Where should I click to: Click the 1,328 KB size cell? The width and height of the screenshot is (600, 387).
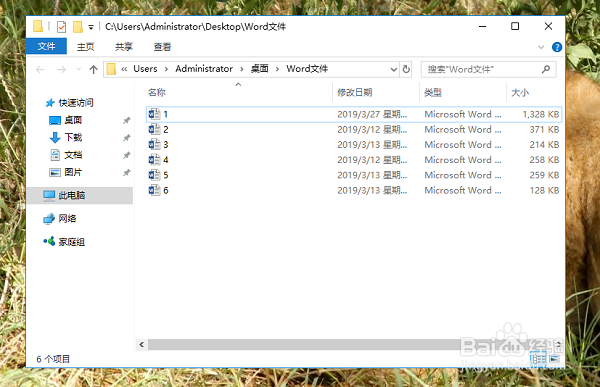[541, 114]
